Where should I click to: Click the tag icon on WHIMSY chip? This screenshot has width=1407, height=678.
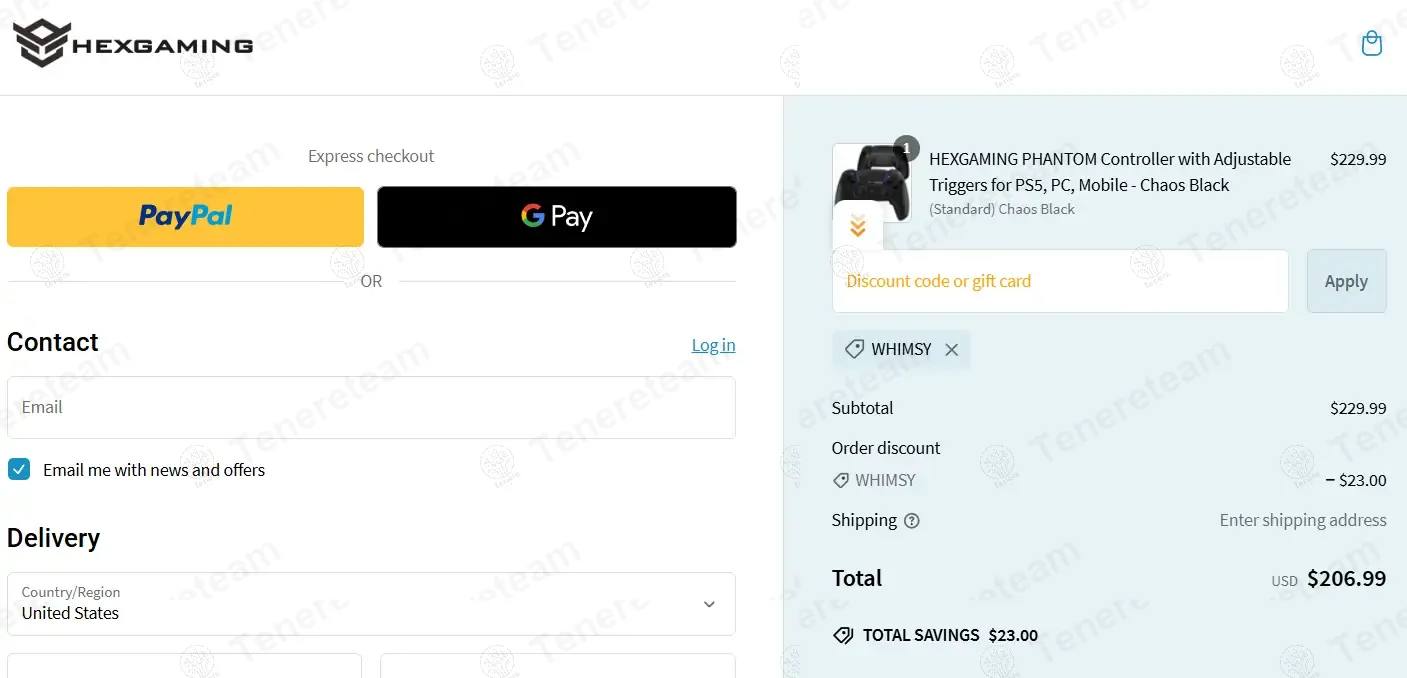[855, 350]
